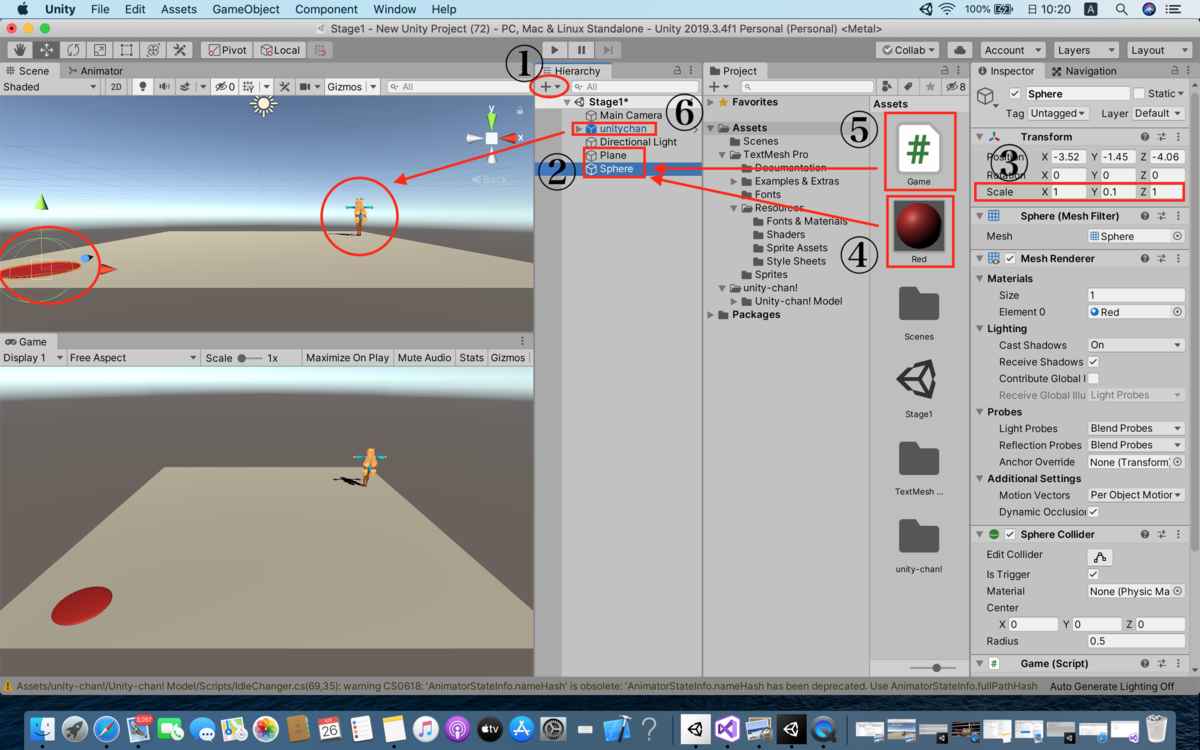Toggle Pivot handle position button
The width and height of the screenshot is (1200, 750).
(226, 50)
